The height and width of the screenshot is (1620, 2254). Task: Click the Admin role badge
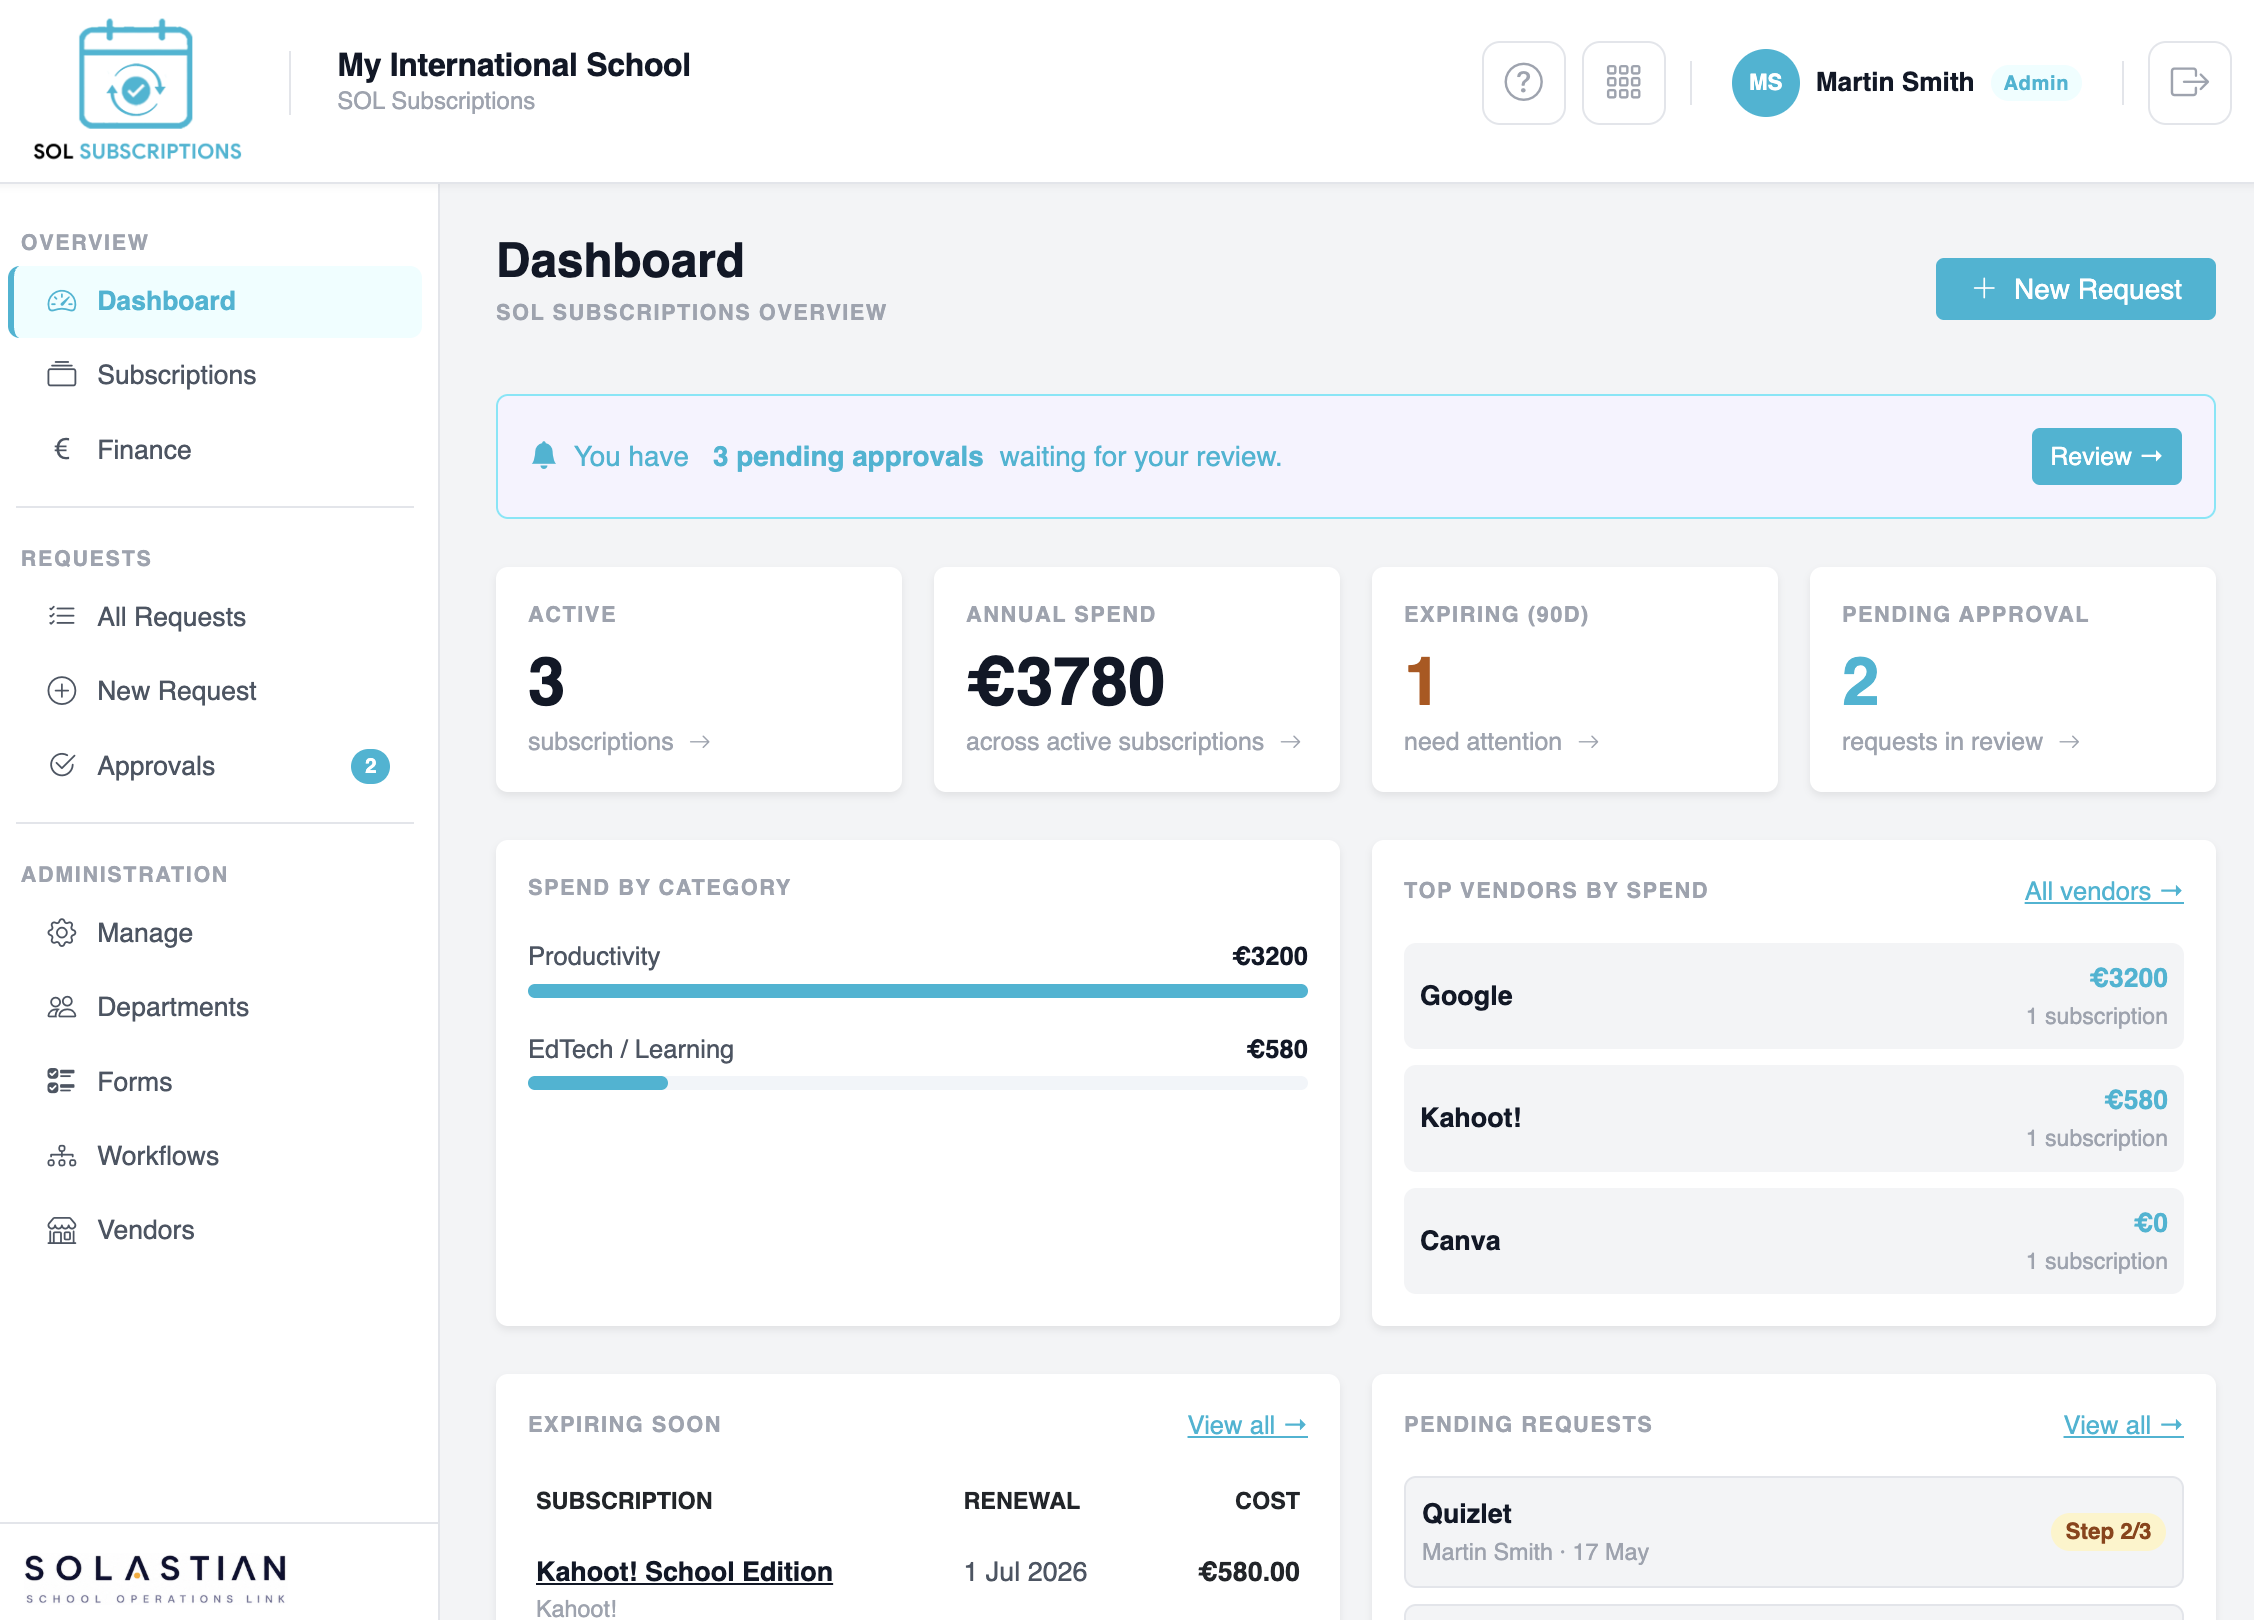point(2035,83)
